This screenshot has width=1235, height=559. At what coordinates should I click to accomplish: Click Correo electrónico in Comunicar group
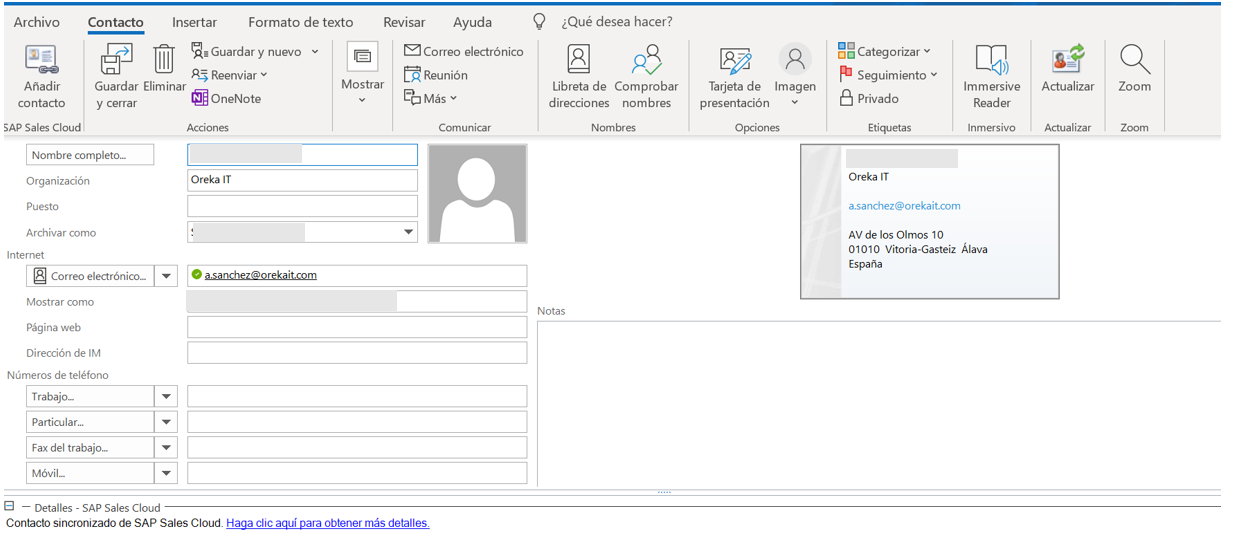(x=464, y=51)
